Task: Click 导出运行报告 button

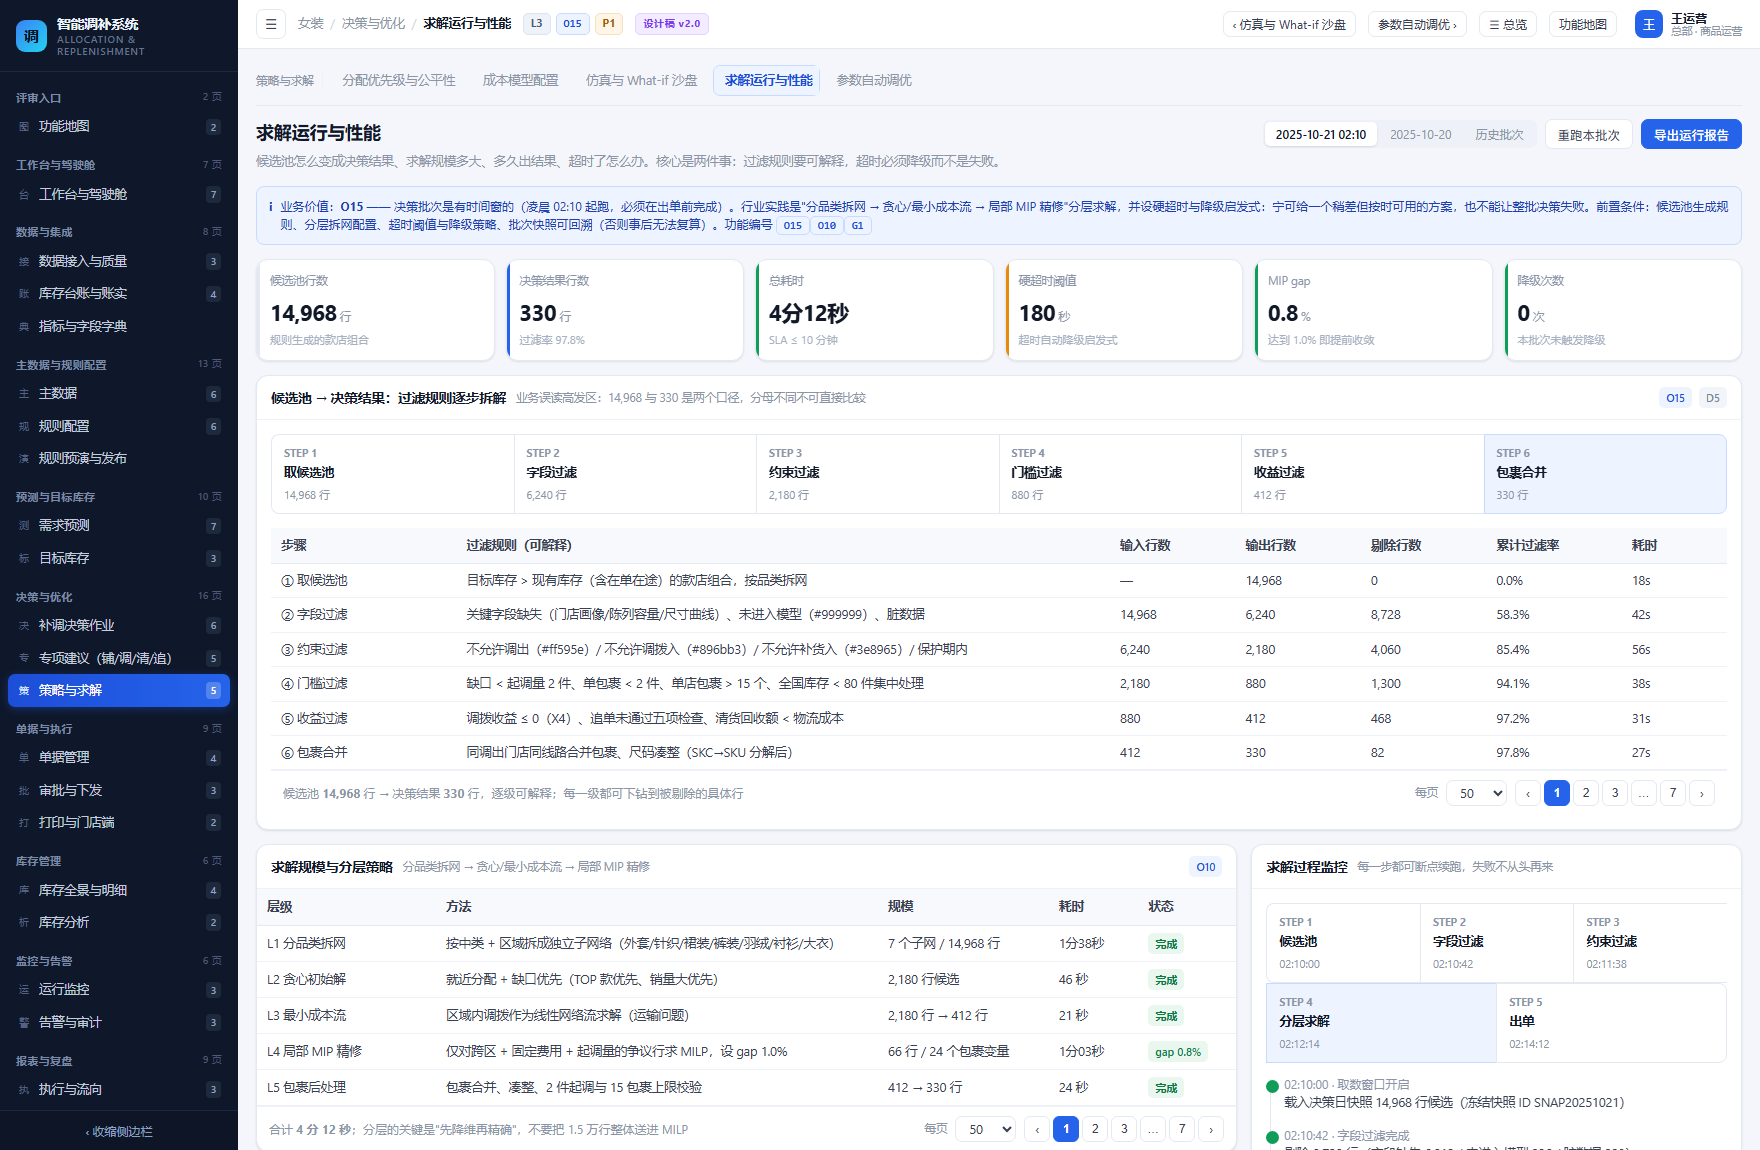Action: coord(1691,134)
